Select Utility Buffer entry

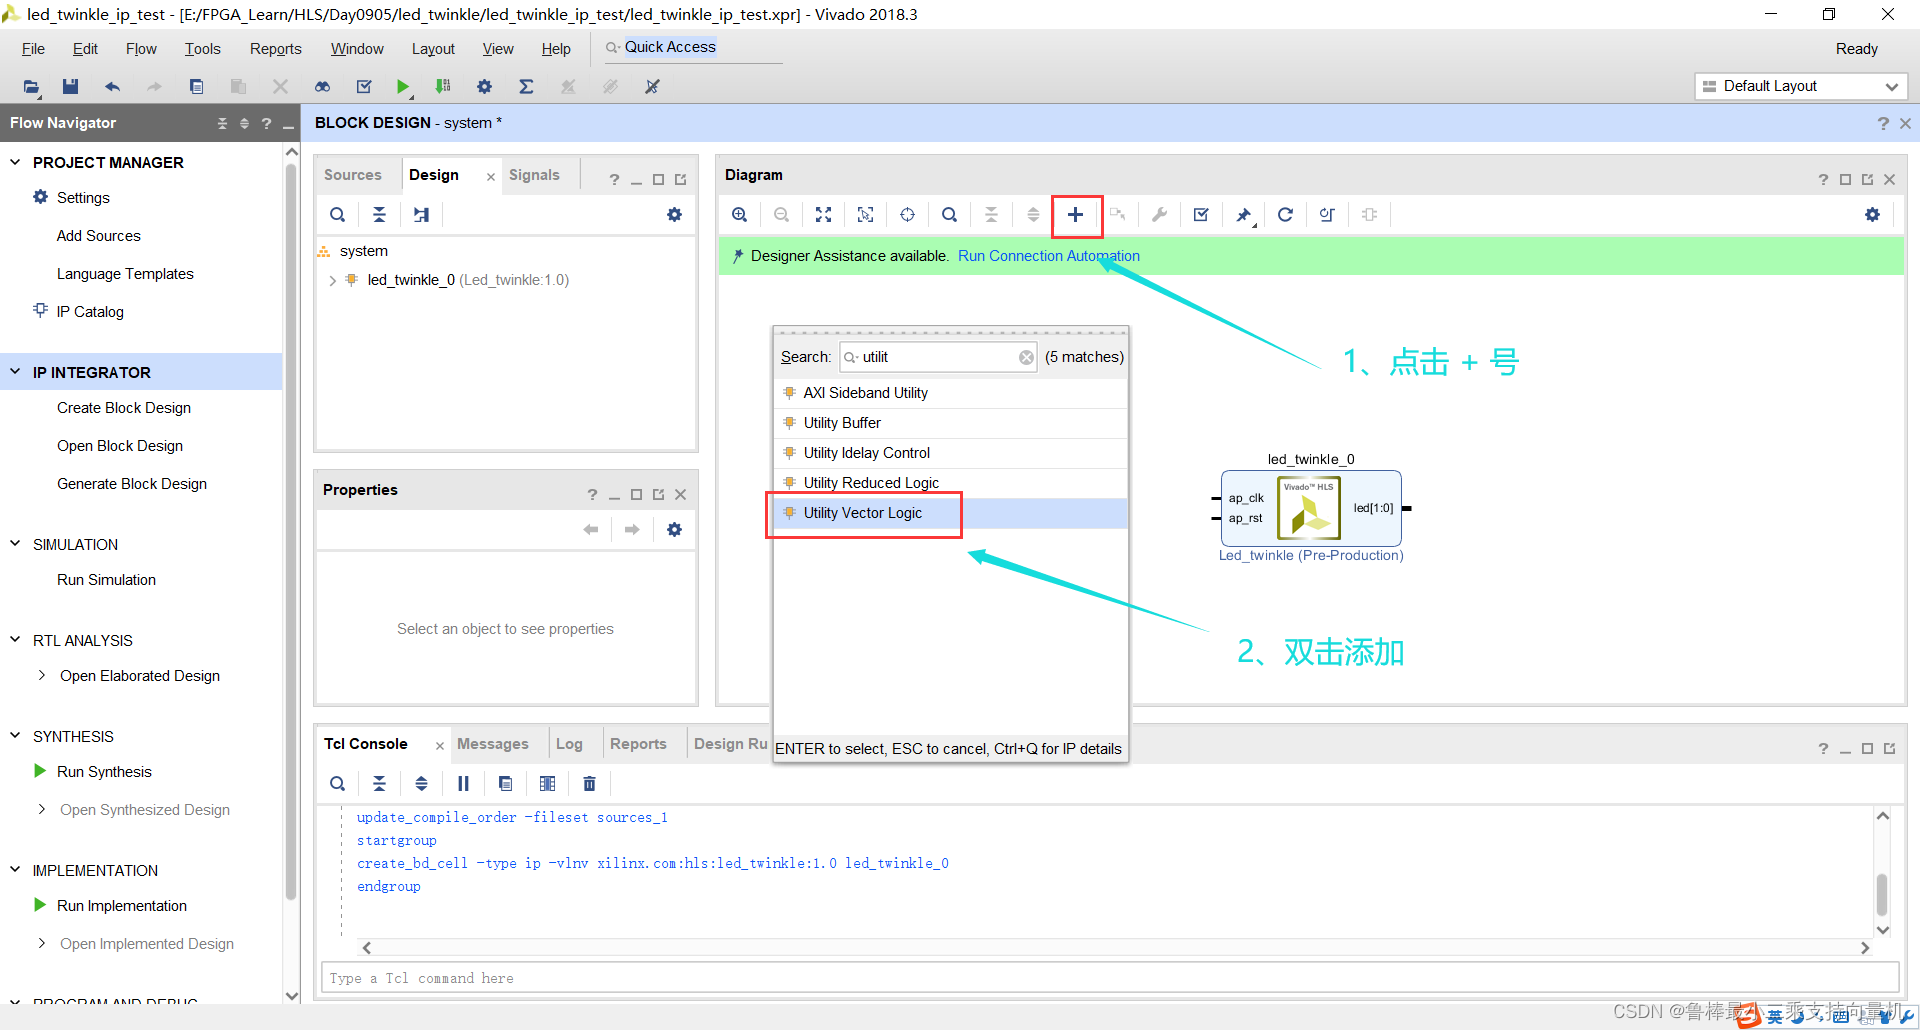click(951, 423)
